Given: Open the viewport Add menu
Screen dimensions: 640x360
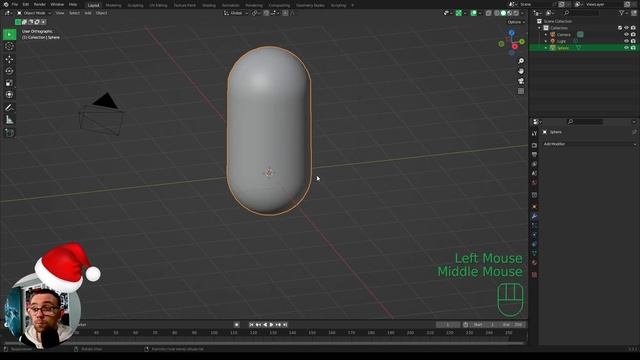Looking at the screenshot, I should 88,13.
